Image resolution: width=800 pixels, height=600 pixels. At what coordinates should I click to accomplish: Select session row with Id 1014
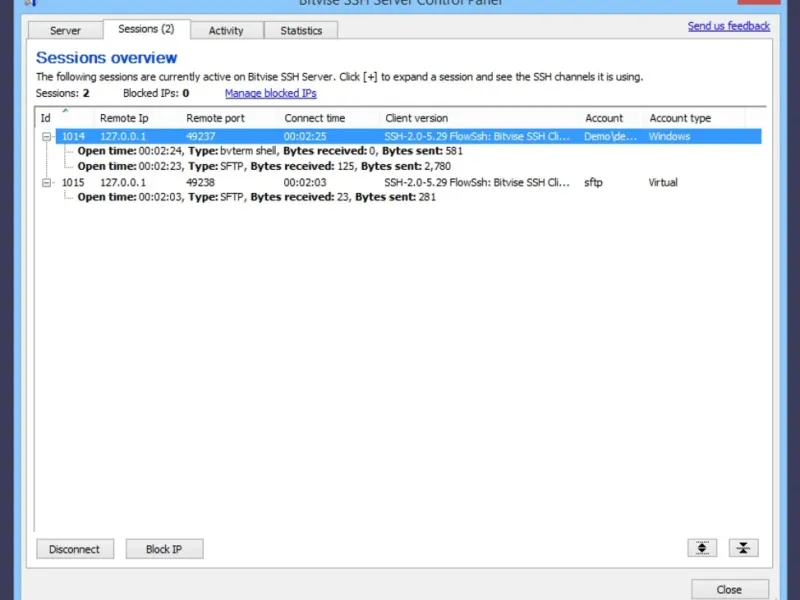(x=408, y=136)
